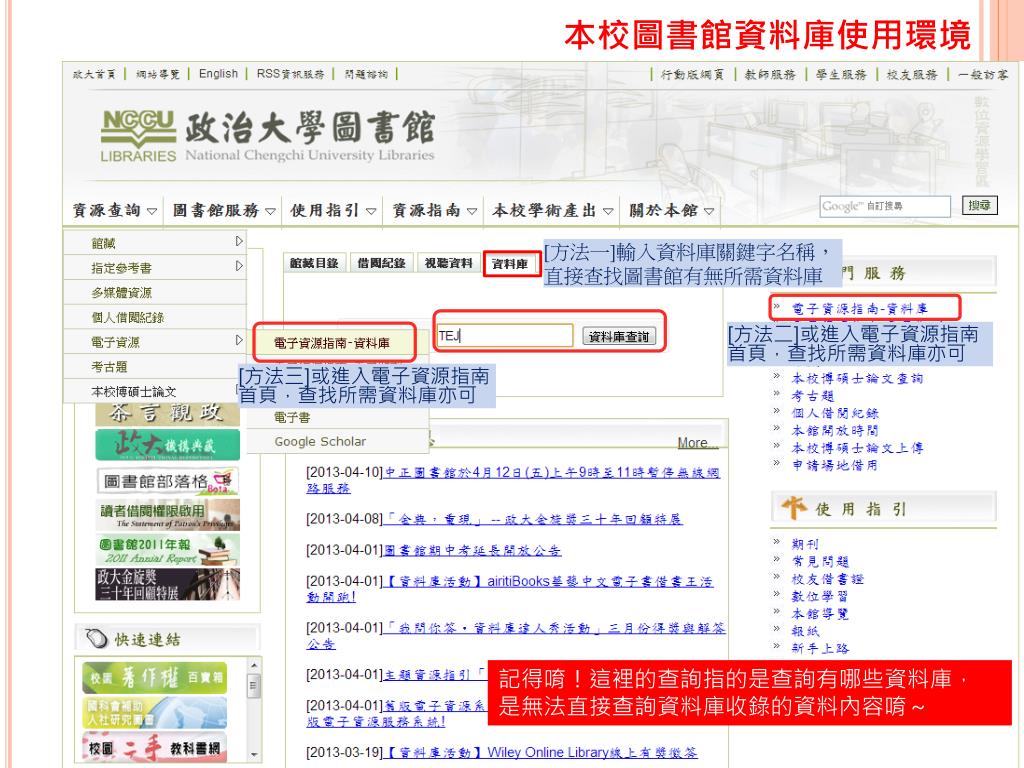Screen dimensions: 1024x768
Task: Open the 新手上路 guide link
Action: pyautogui.click(x=820, y=648)
